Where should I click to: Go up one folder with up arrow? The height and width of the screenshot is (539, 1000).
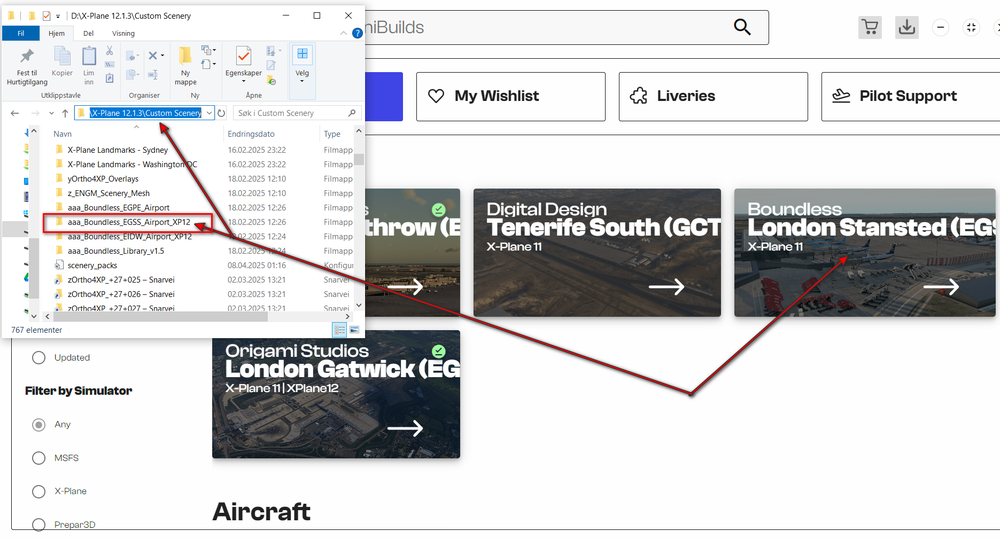click(x=65, y=113)
